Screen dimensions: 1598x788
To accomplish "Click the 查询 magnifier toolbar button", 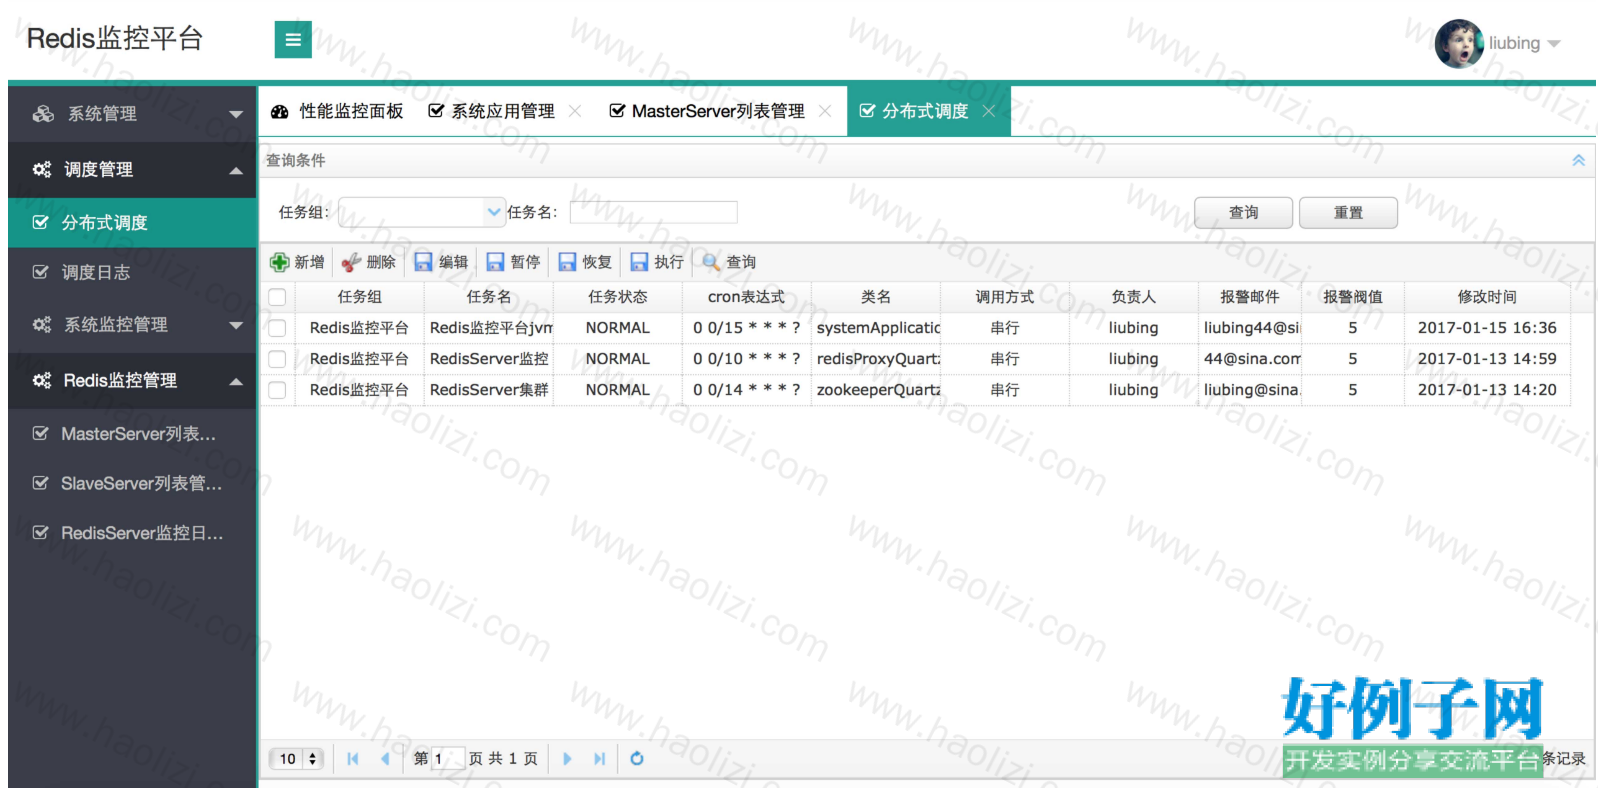I will tap(729, 262).
